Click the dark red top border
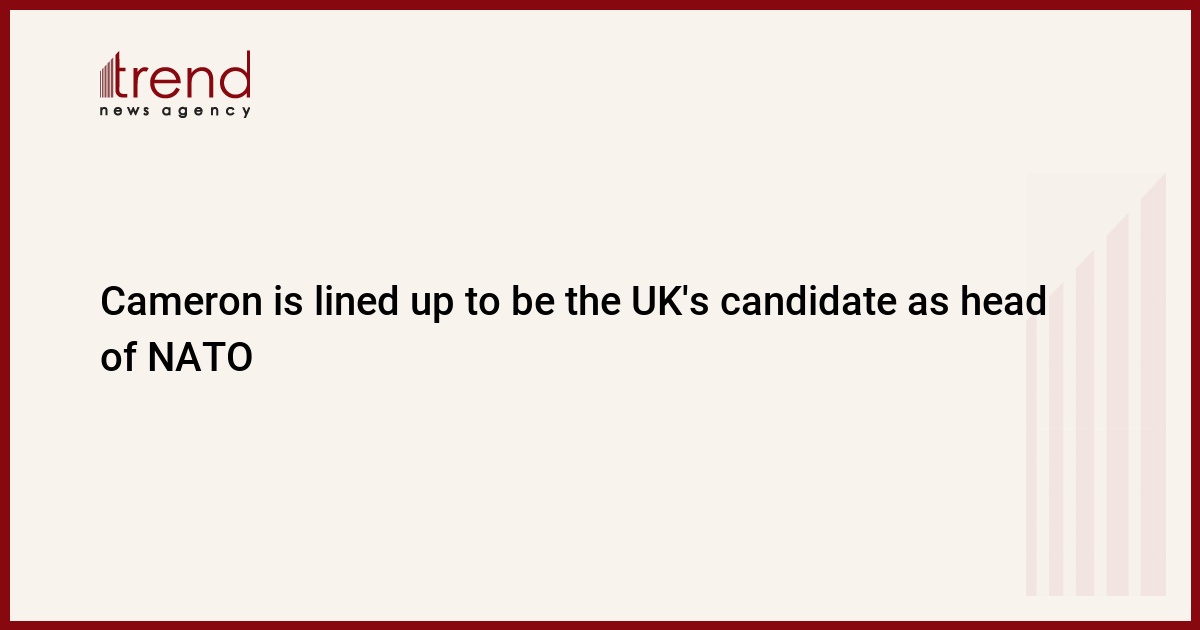1200x630 pixels. (x=600, y=4)
